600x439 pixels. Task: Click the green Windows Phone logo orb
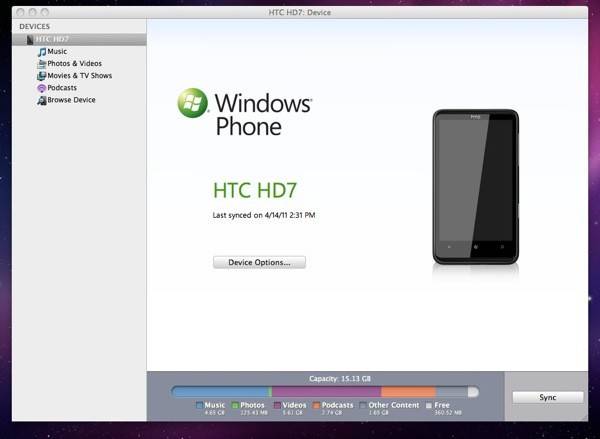[192, 103]
